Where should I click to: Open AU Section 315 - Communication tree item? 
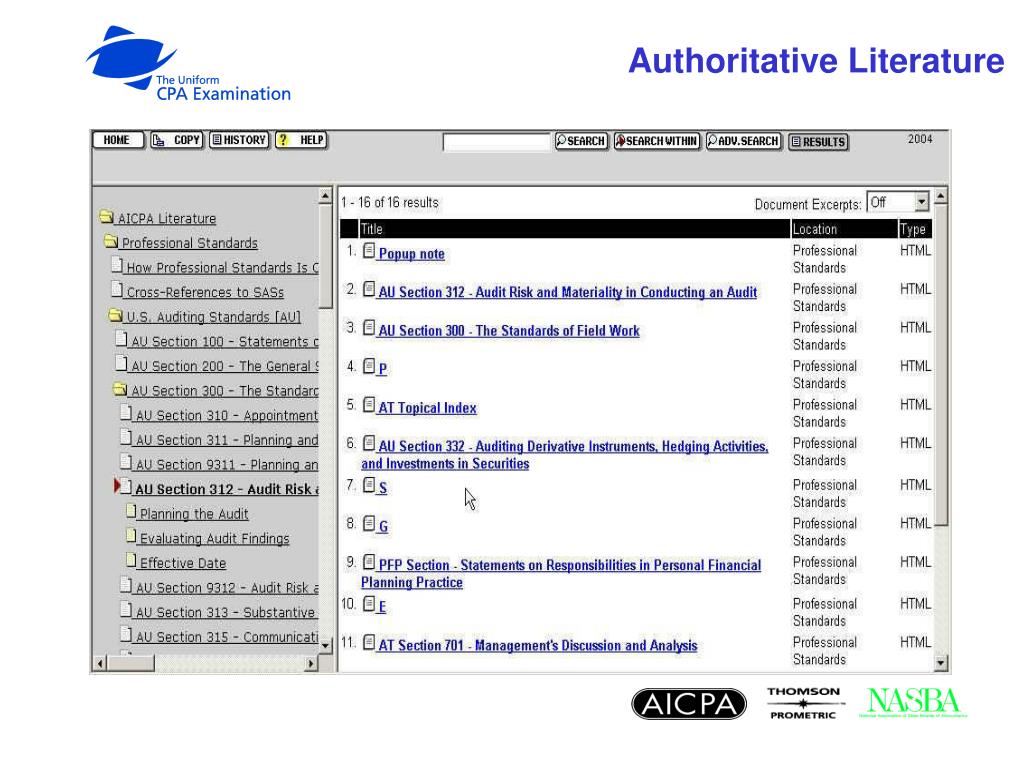(227, 637)
